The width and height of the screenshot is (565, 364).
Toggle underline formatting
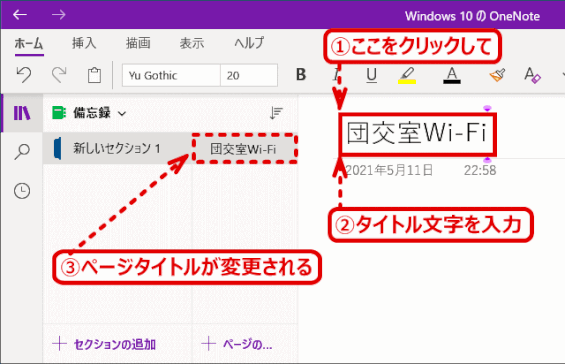pyautogui.click(x=372, y=75)
